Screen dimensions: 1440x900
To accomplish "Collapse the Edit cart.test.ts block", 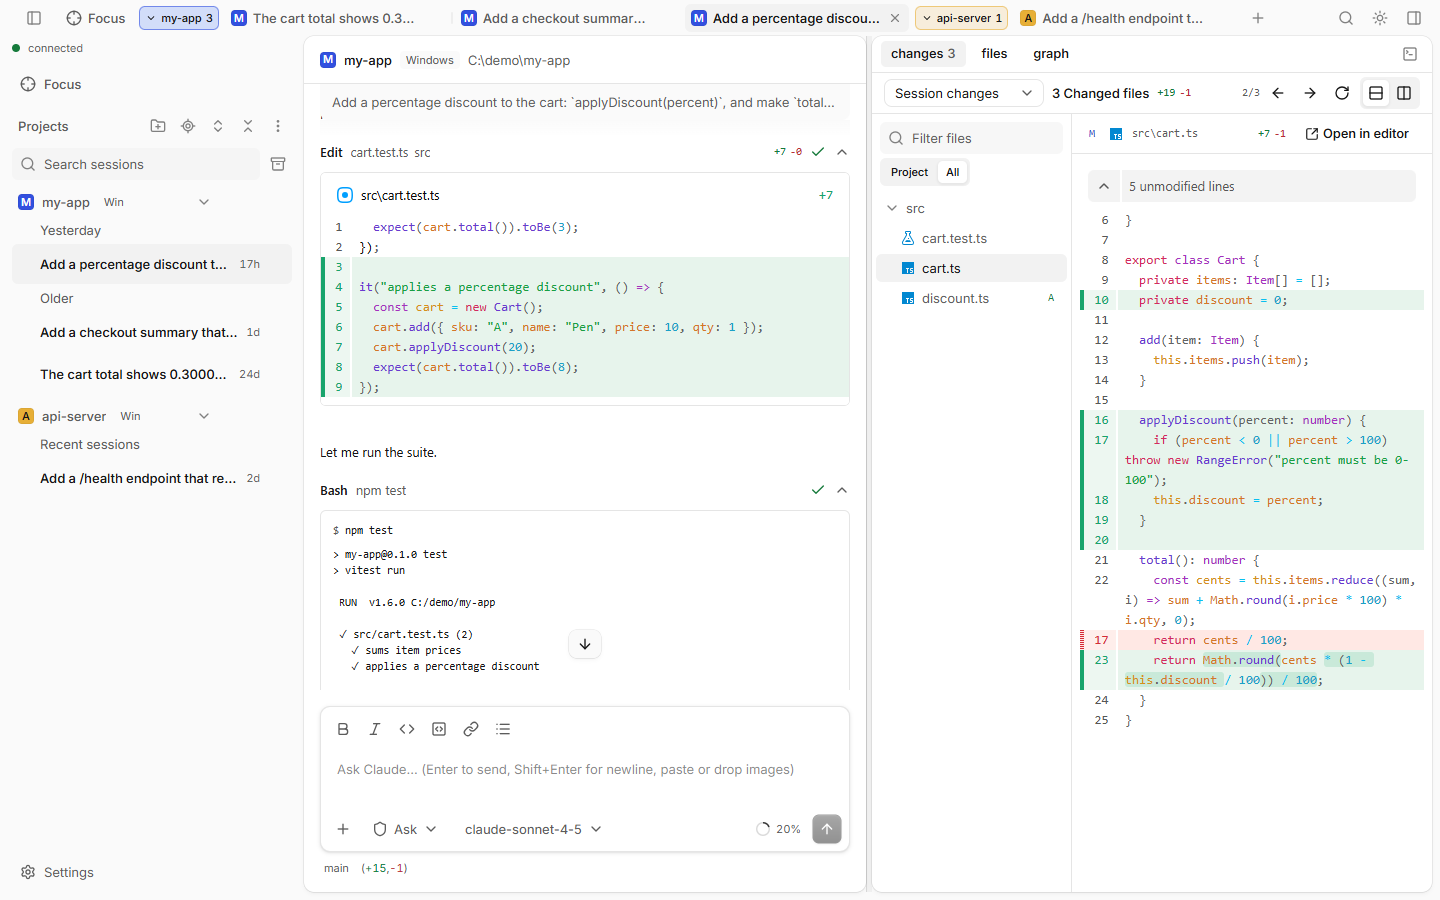I will click(842, 152).
